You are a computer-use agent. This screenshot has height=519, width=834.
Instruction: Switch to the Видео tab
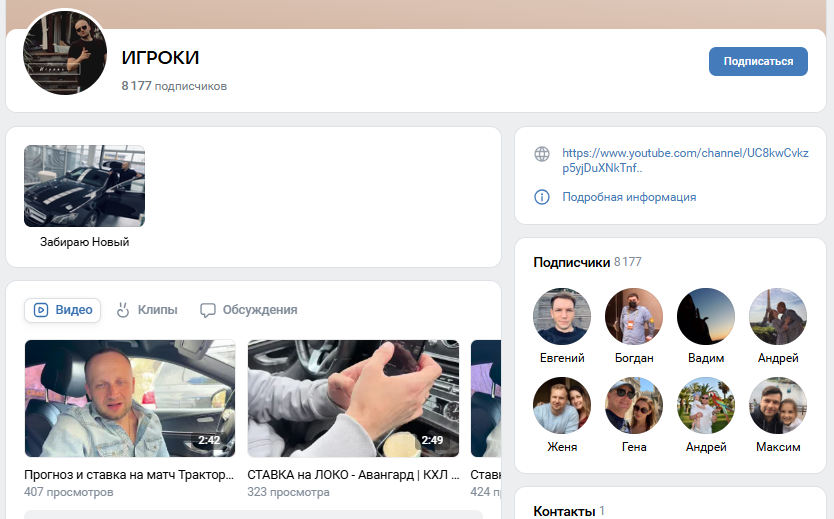coord(63,310)
